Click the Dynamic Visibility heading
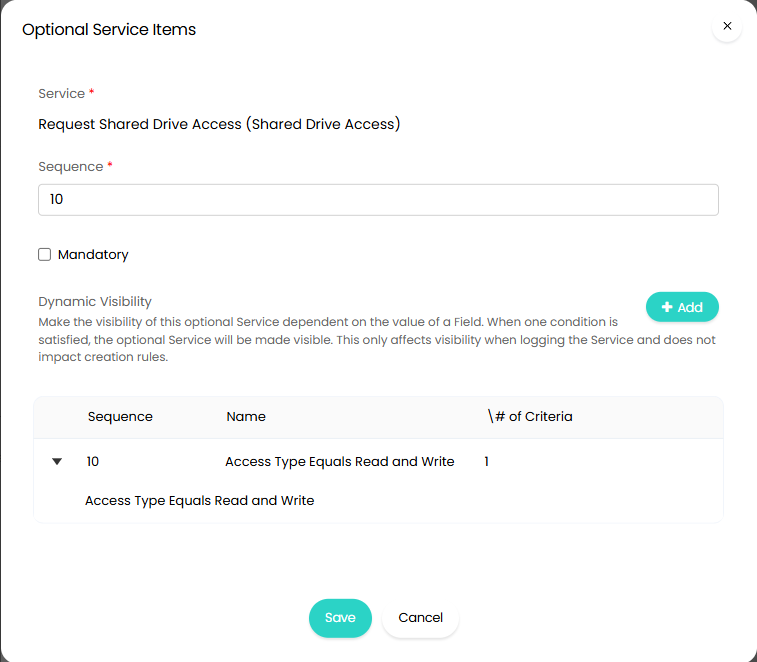The image size is (757, 662). click(95, 301)
